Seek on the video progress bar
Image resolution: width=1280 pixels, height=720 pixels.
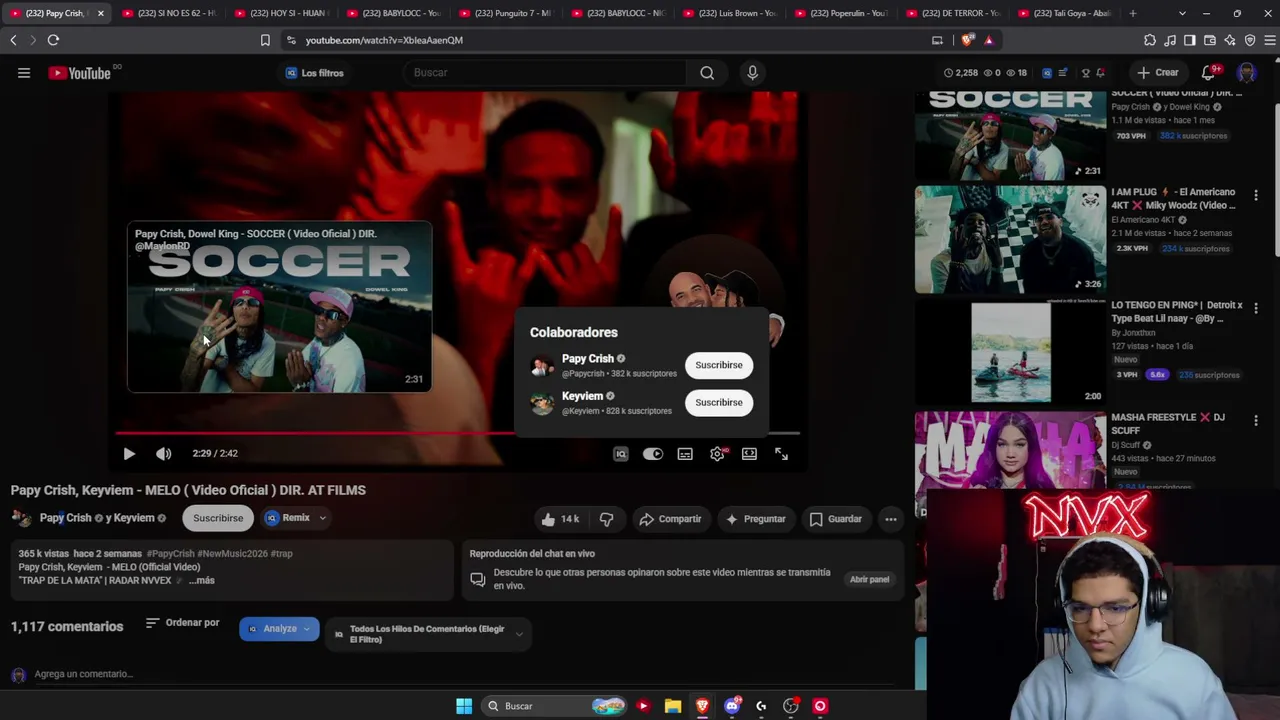(458, 433)
